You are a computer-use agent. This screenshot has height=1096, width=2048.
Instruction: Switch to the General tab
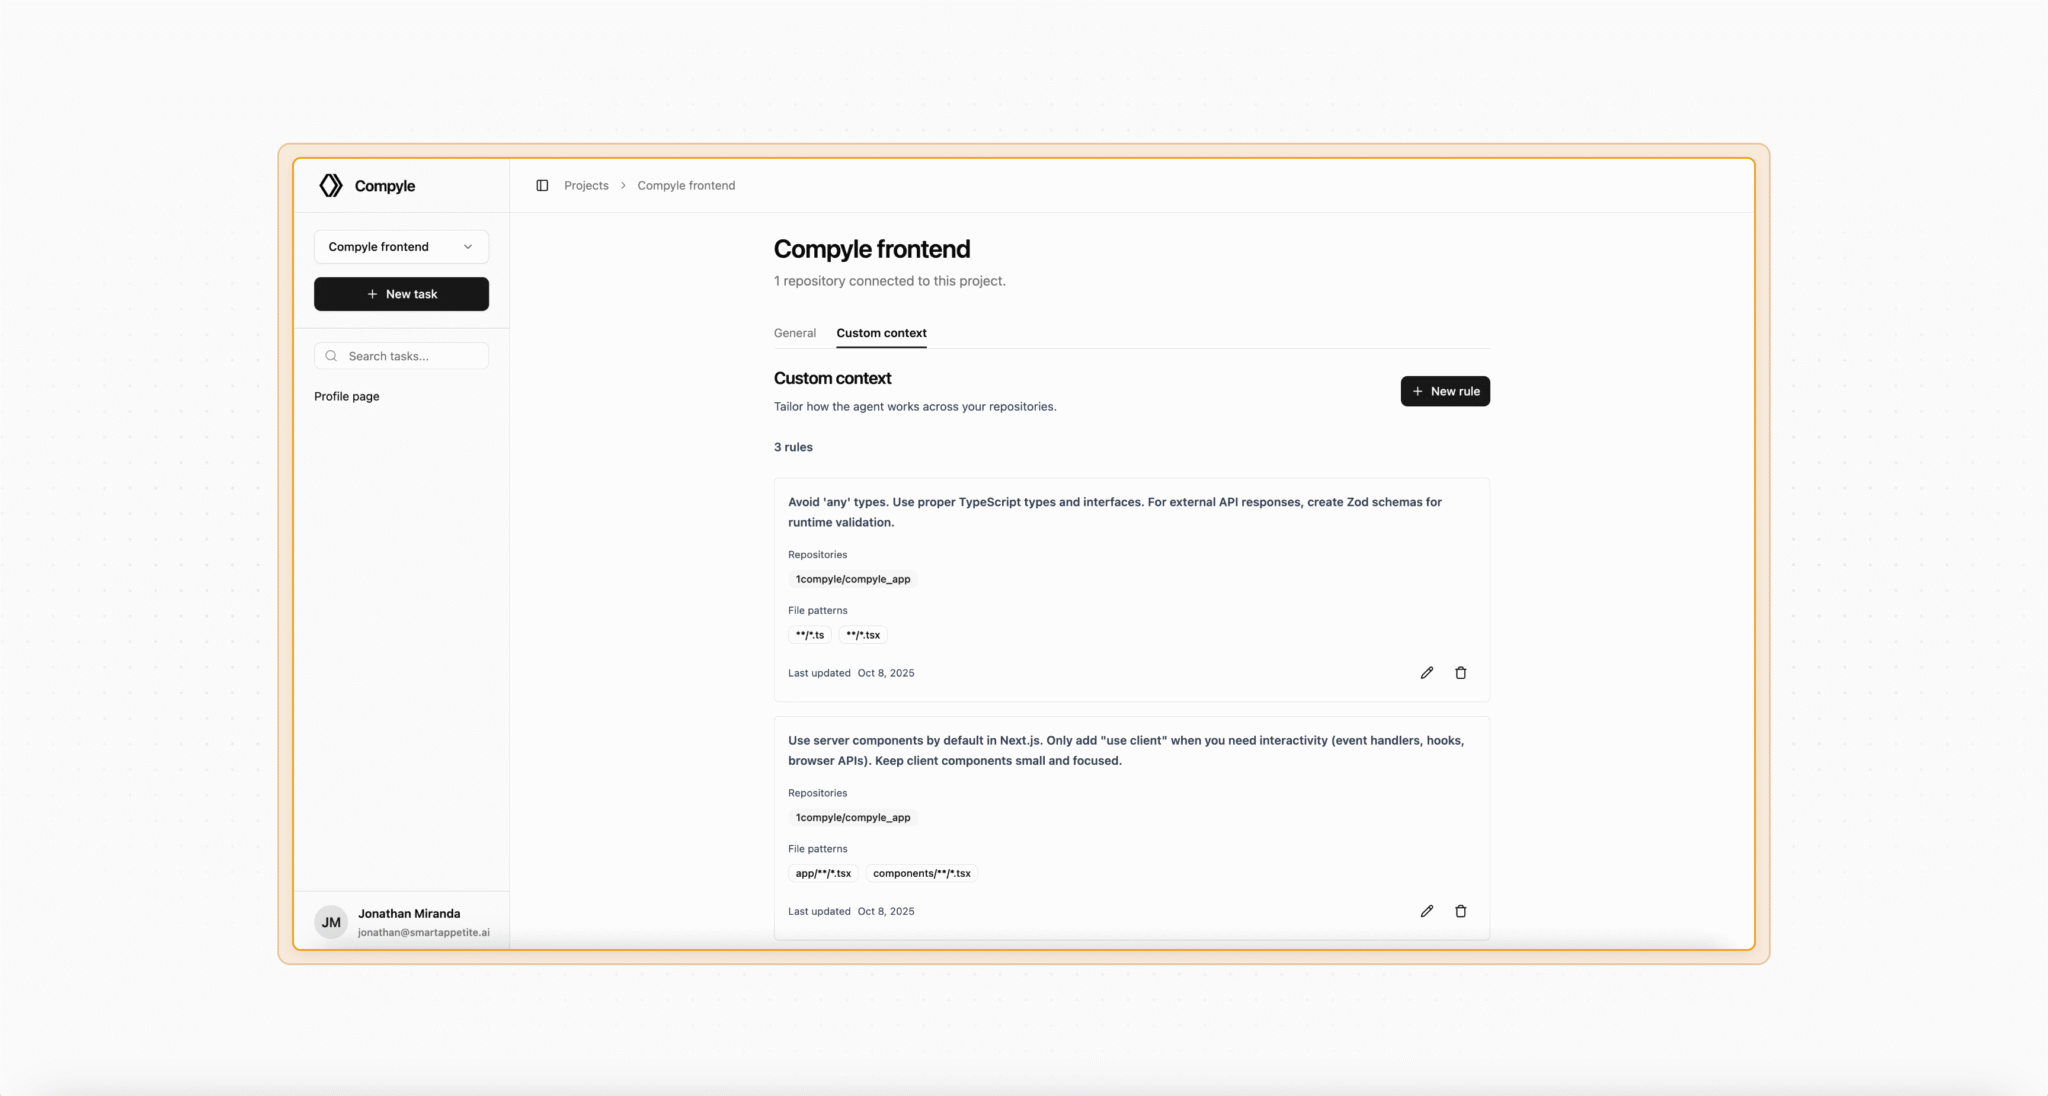(795, 333)
